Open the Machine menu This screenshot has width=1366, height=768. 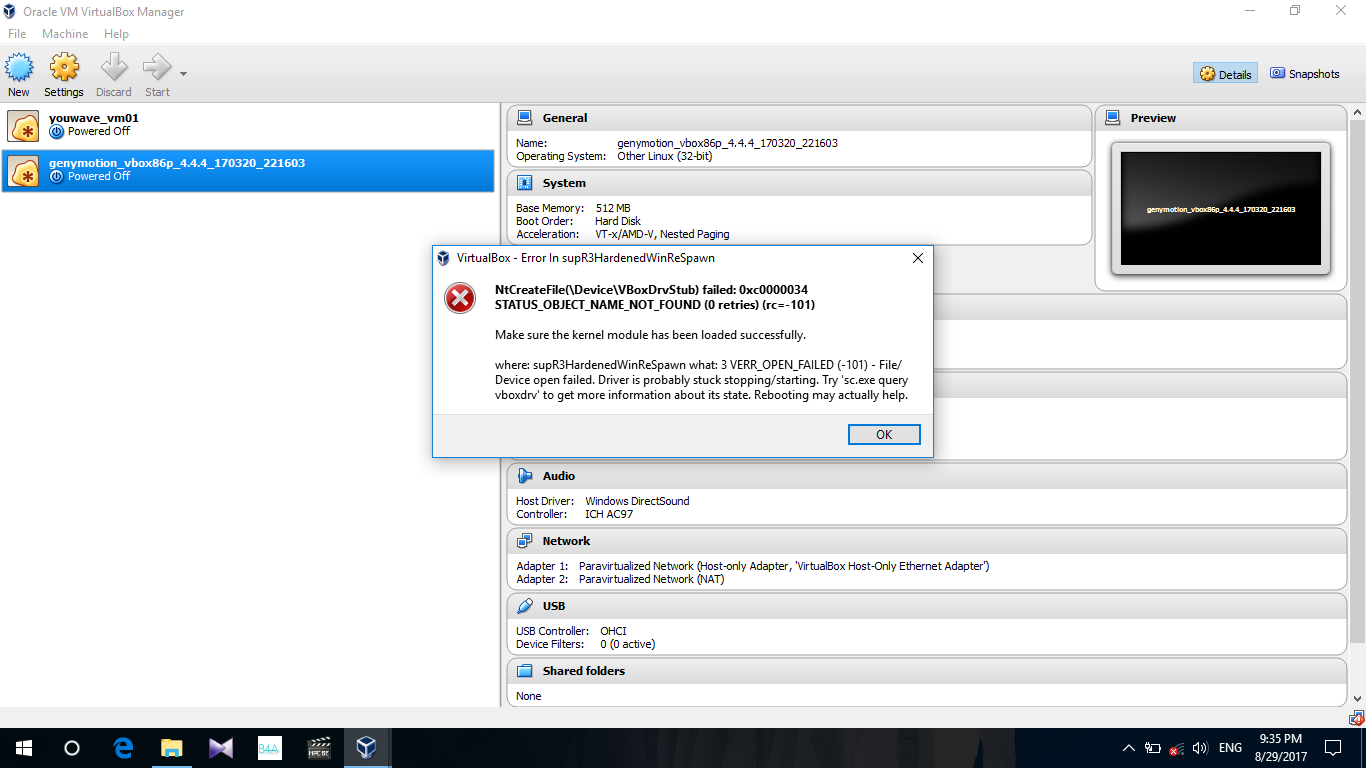(x=65, y=34)
